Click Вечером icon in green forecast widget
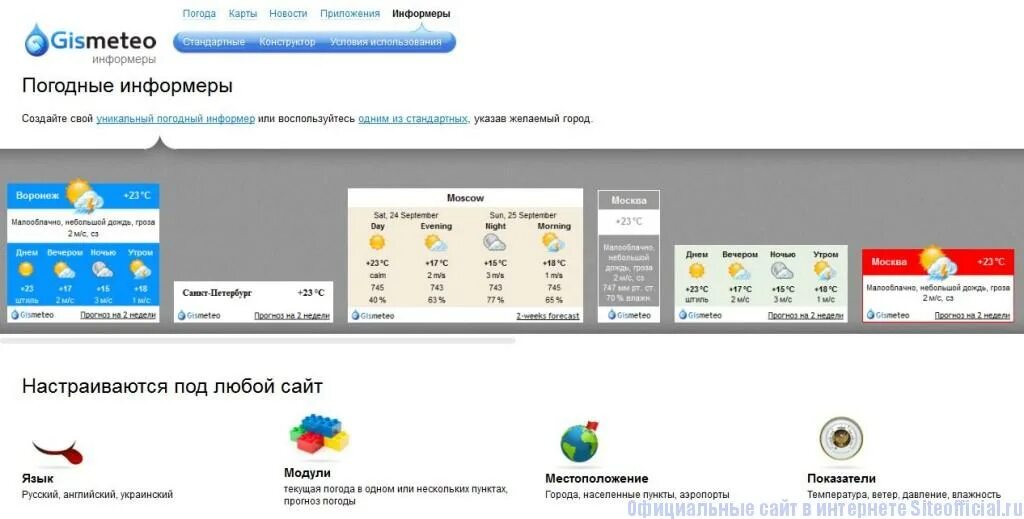Image resolution: width=1024 pixels, height=519 pixels. click(x=739, y=270)
